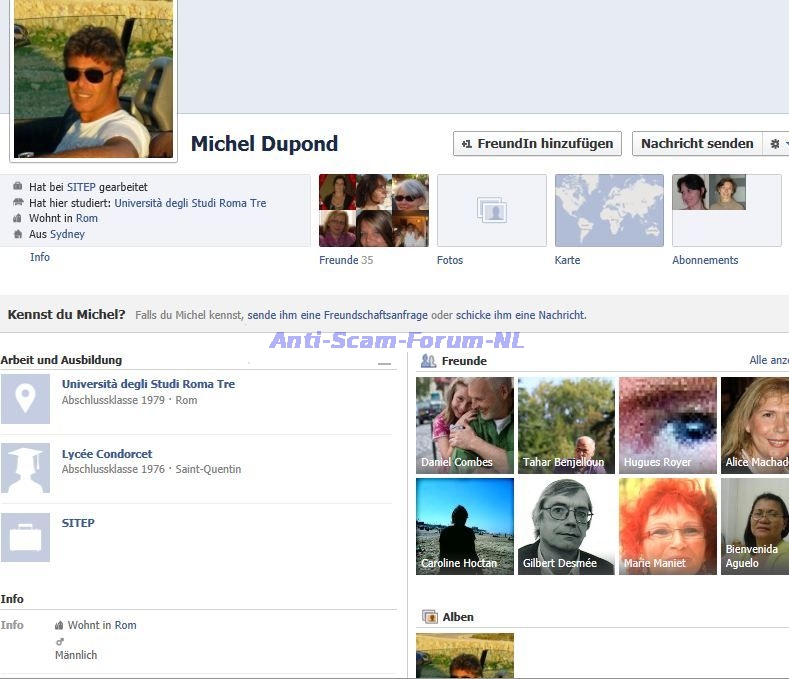Open Università degli Studi Roma Tre education entry
Image resolution: width=789 pixels, height=679 pixels.
(x=148, y=384)
